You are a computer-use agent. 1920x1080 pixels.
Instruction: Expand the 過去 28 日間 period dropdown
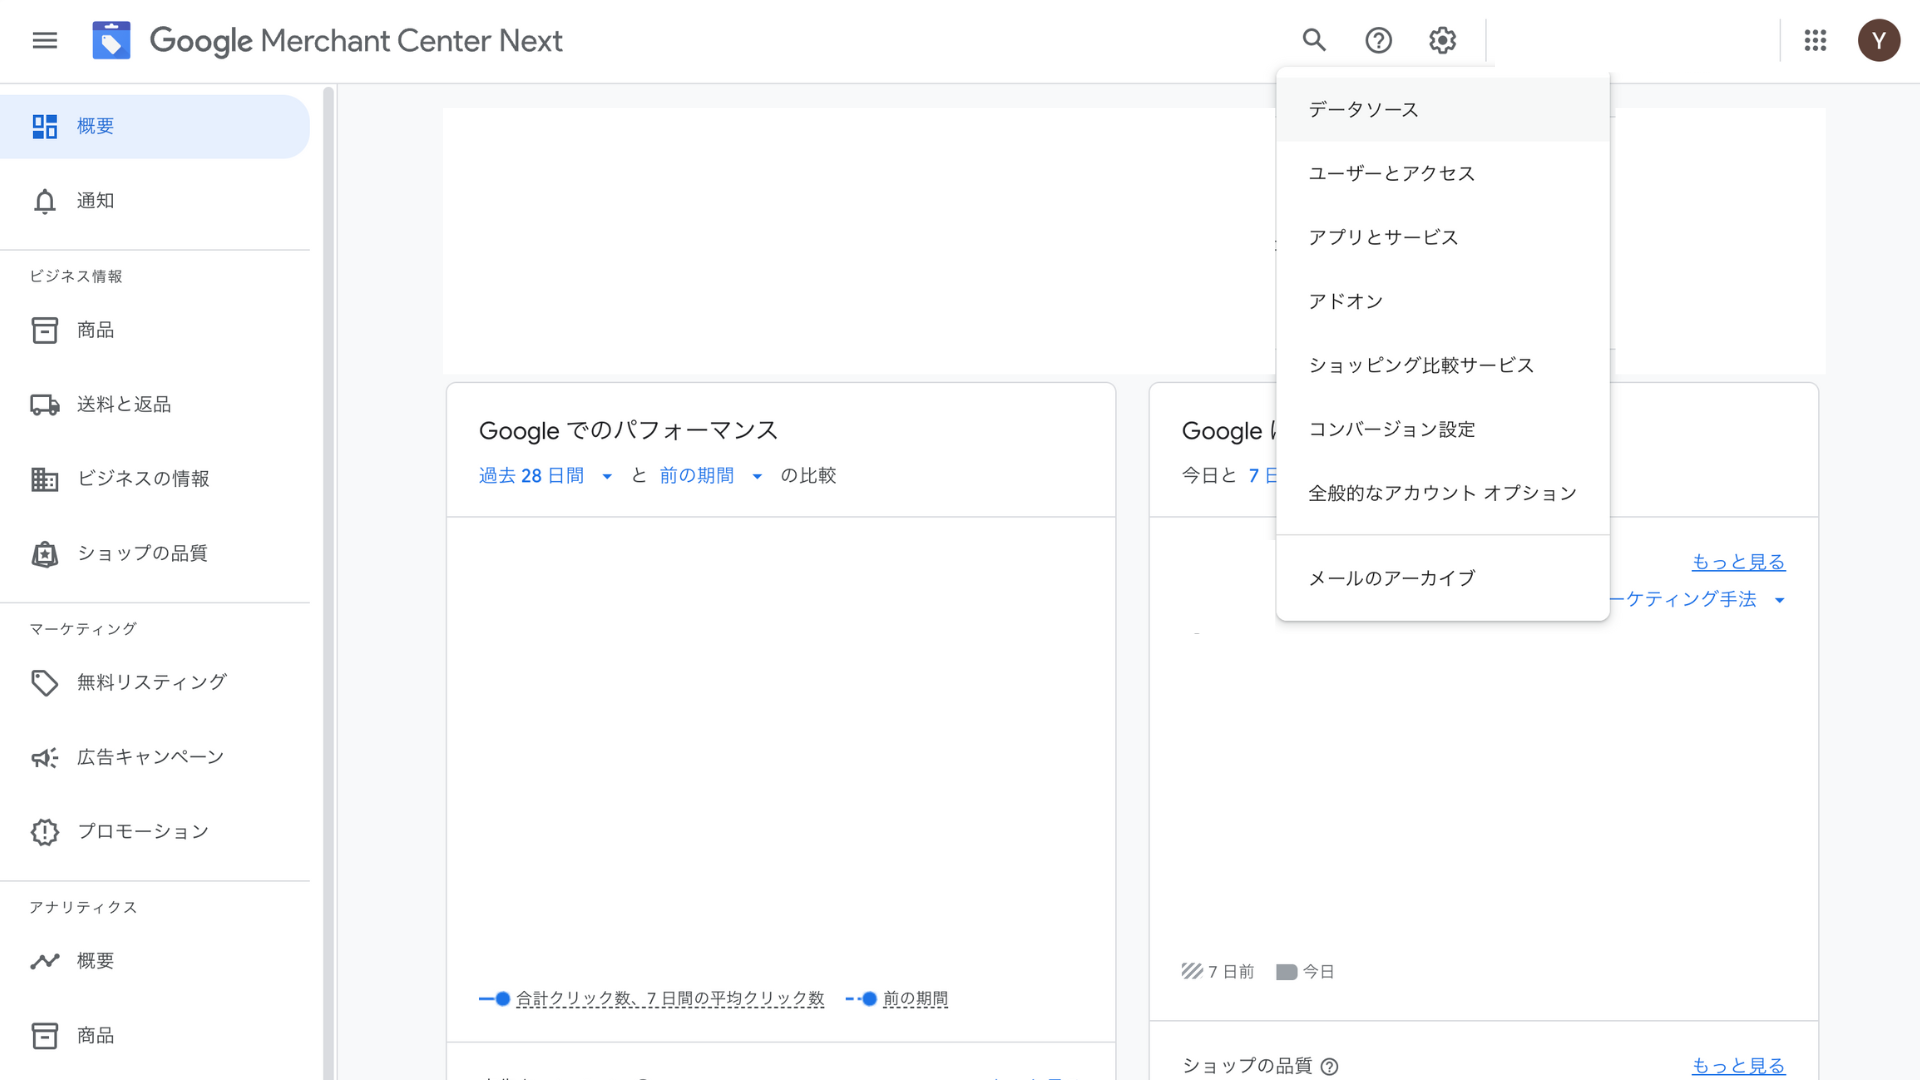[x=606, y=477]
